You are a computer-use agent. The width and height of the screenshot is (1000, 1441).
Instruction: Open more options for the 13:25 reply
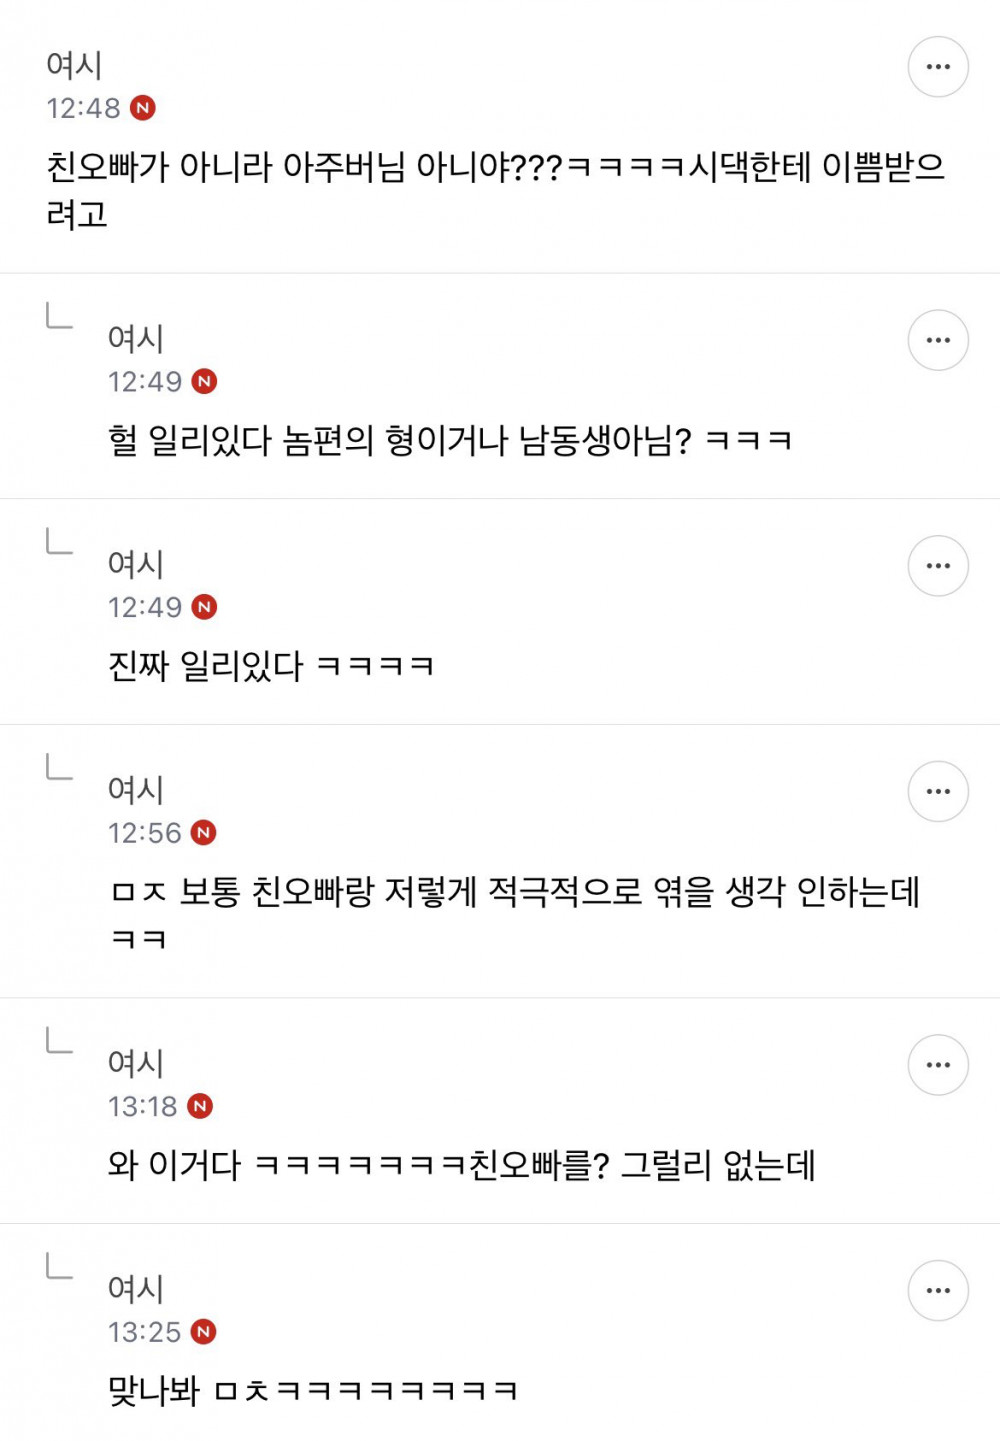click(938, 1290)
